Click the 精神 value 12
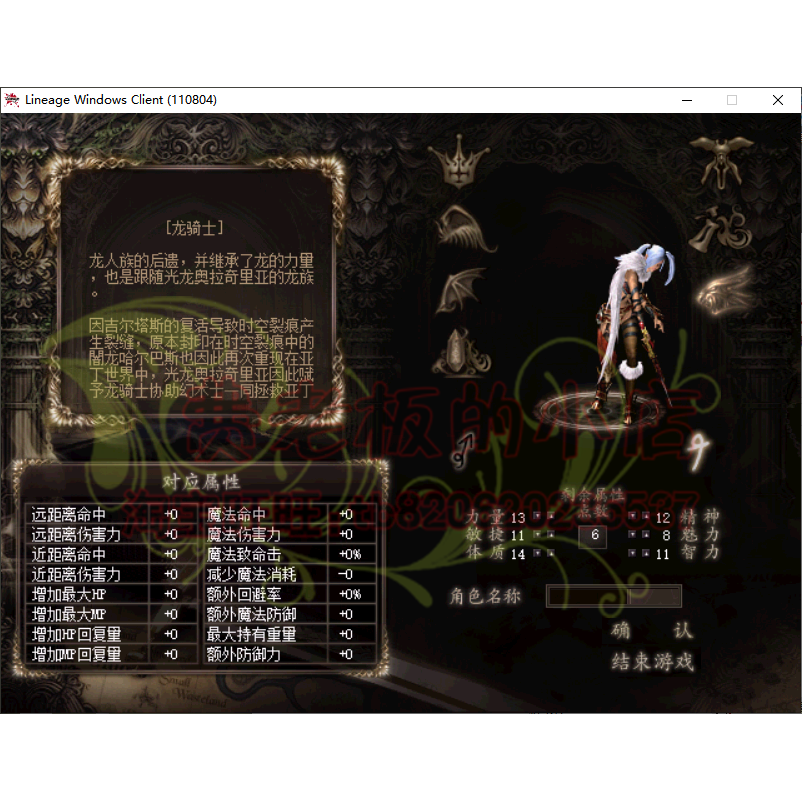This screenshot has height=802, width=802. coord(663,518)
